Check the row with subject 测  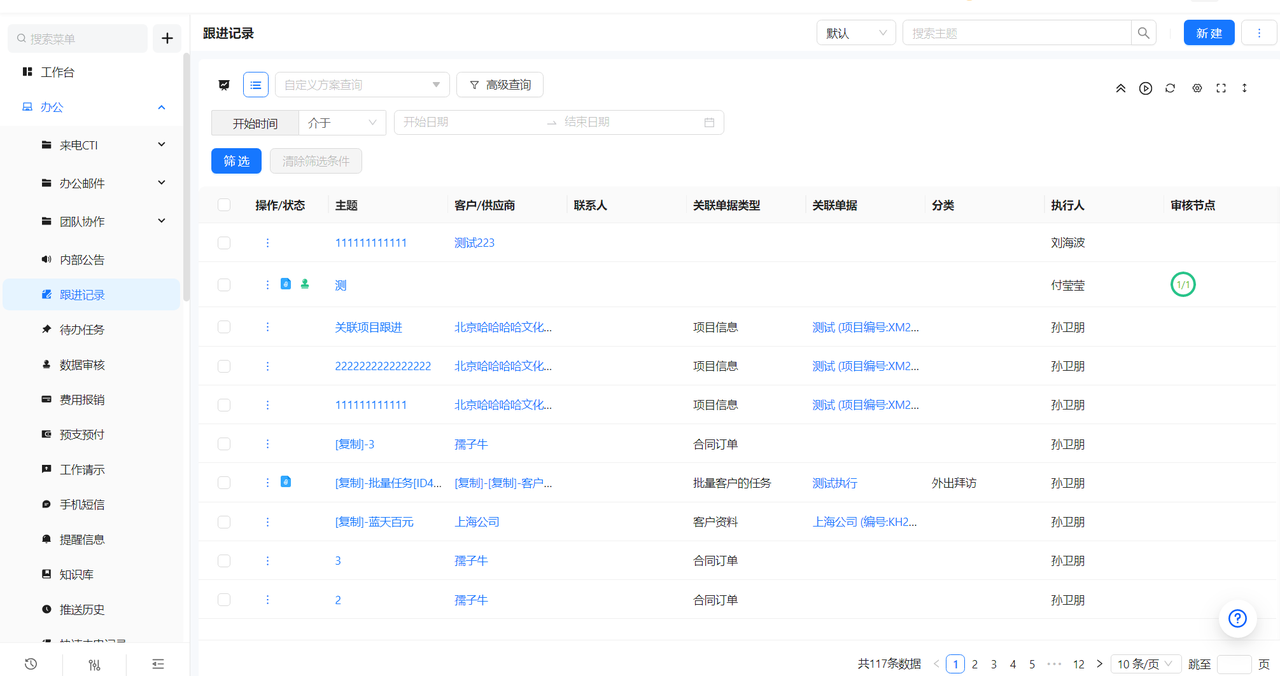[x=224, y=285]
